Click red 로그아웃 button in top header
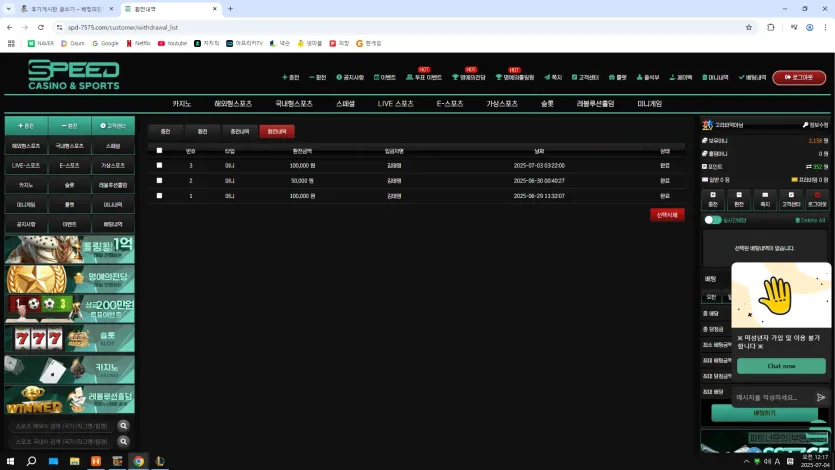Viewport: 835px width, 470px height. [799, 78]
